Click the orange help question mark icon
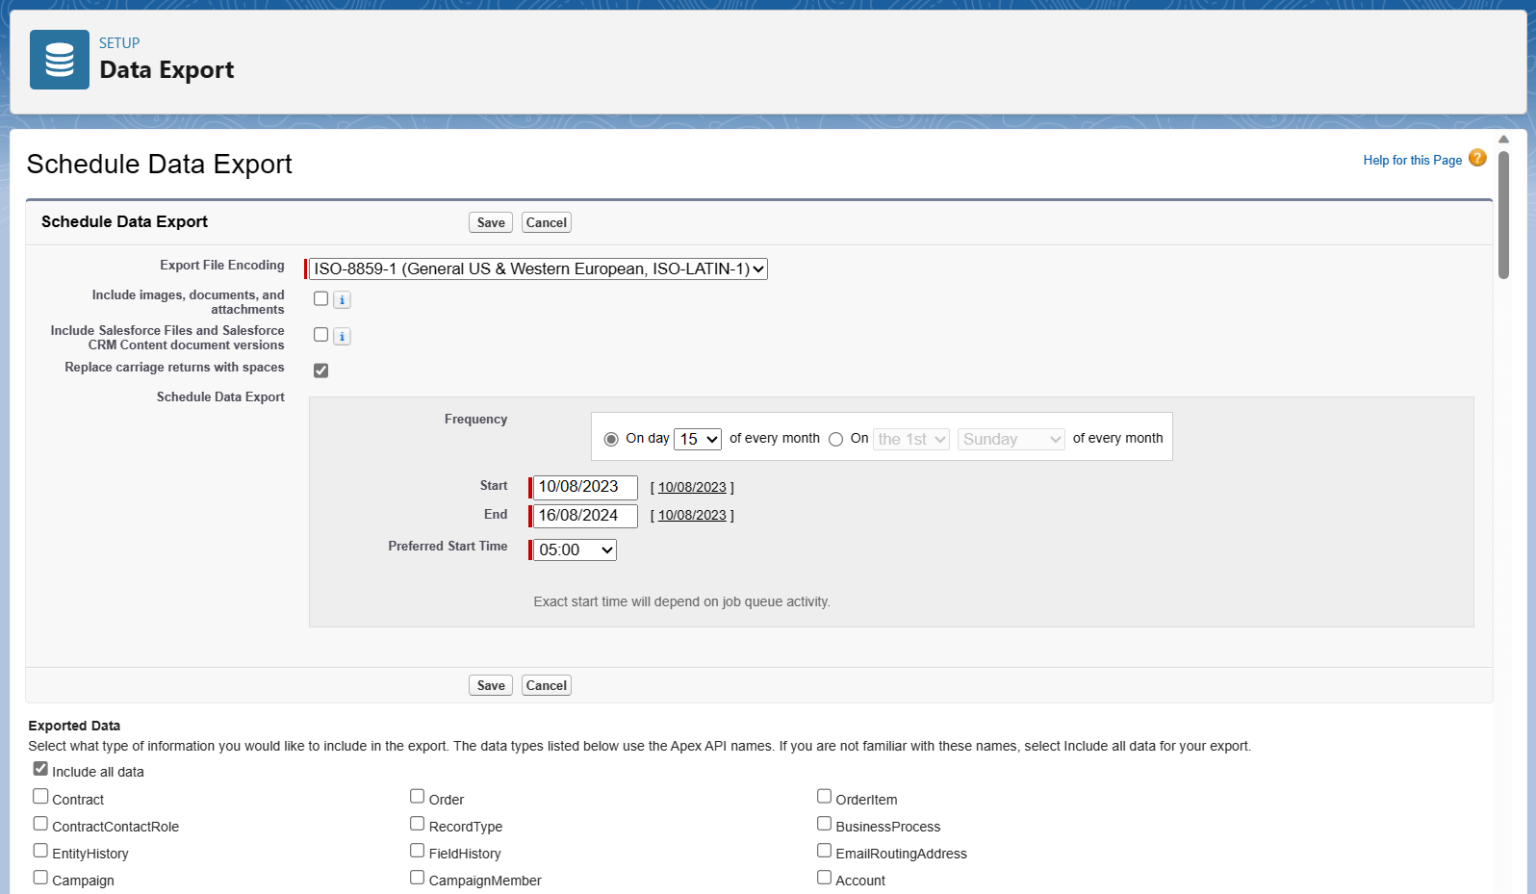 pyautogui.click(x=1477, y=158)
